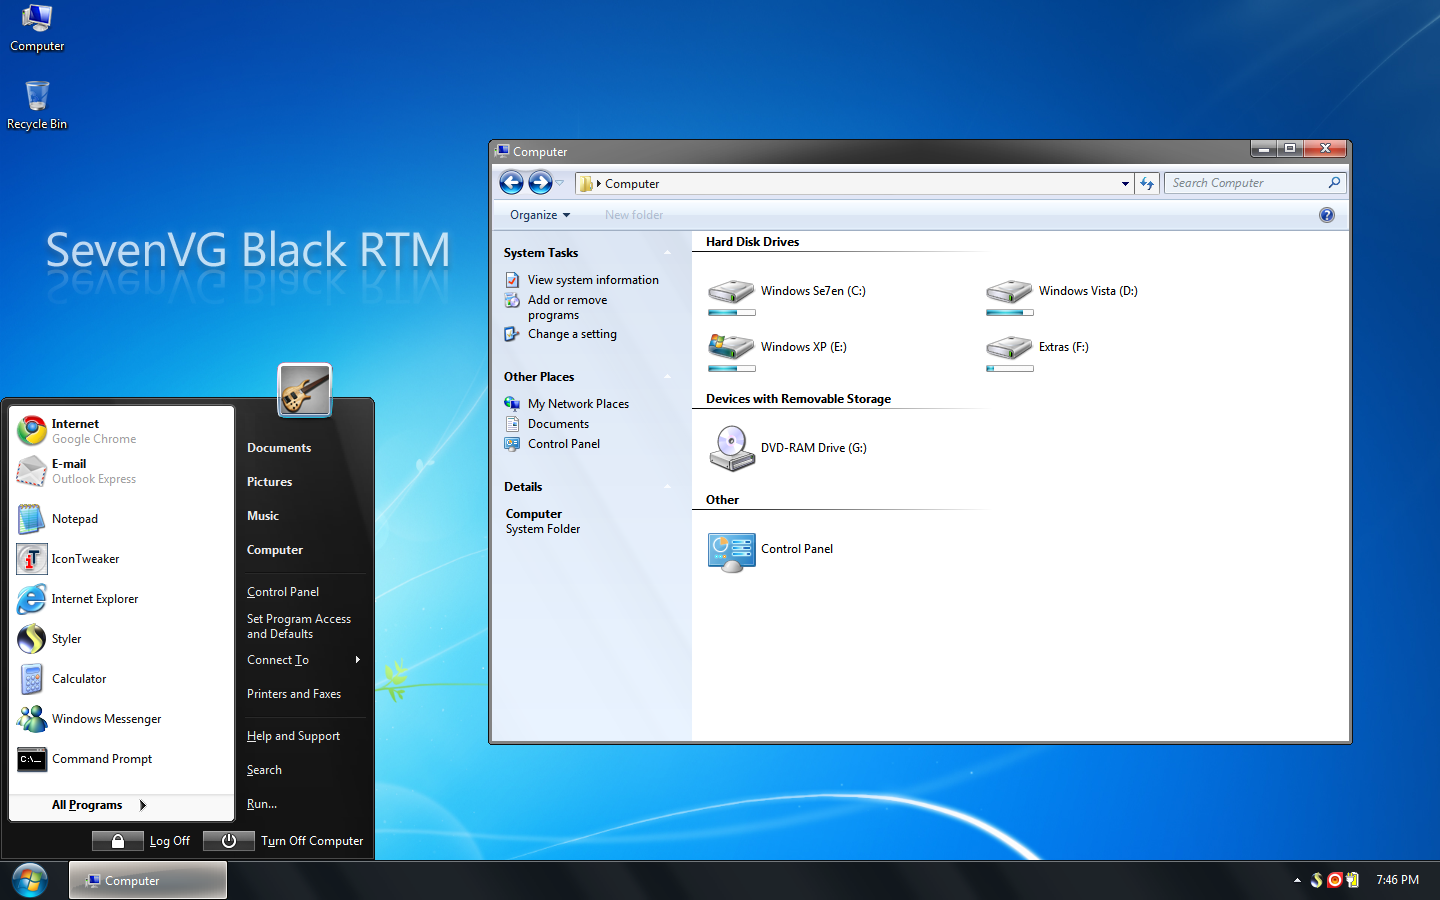Select the Windows Vista (D:) drive
This screenshot has width=1440, height=900.
[x=1062, y=296]
